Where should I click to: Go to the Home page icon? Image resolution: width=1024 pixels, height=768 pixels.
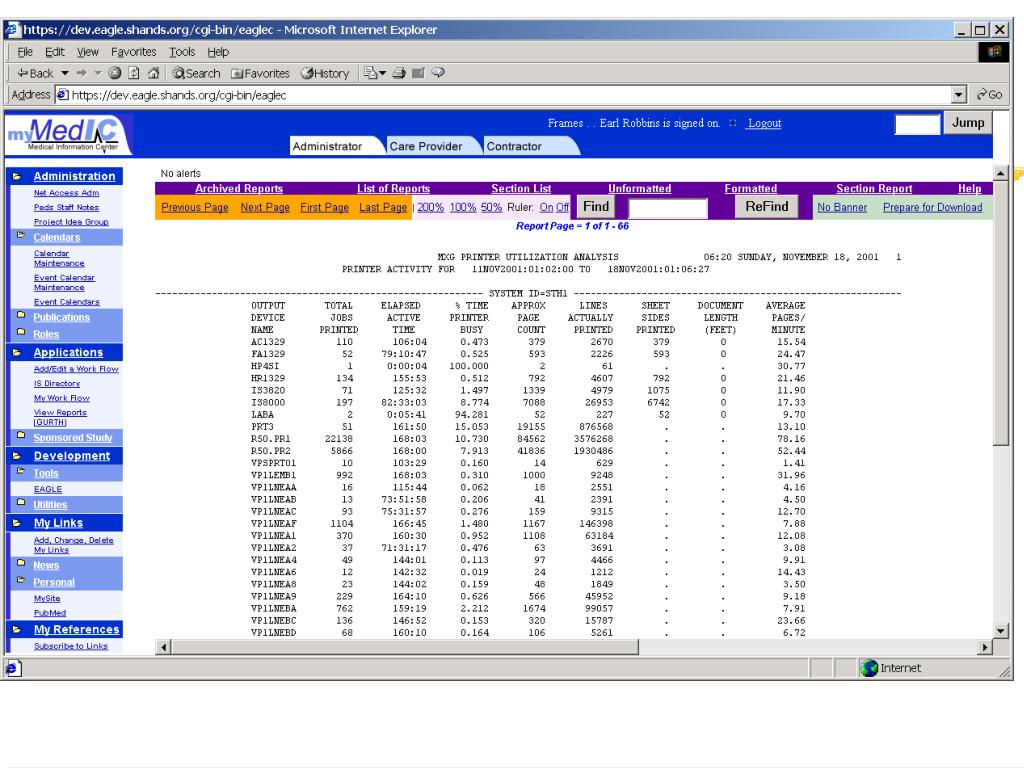153,73
